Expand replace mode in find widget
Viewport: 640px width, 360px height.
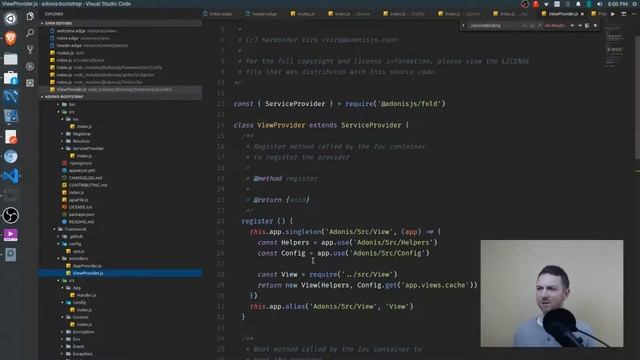coord(463,25)
